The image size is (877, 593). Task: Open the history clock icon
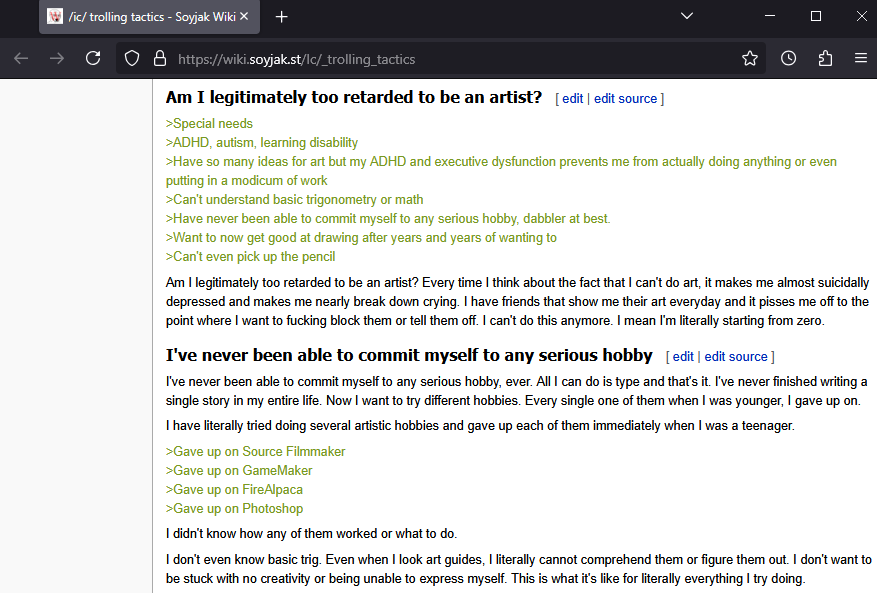(x=788, y=58)
